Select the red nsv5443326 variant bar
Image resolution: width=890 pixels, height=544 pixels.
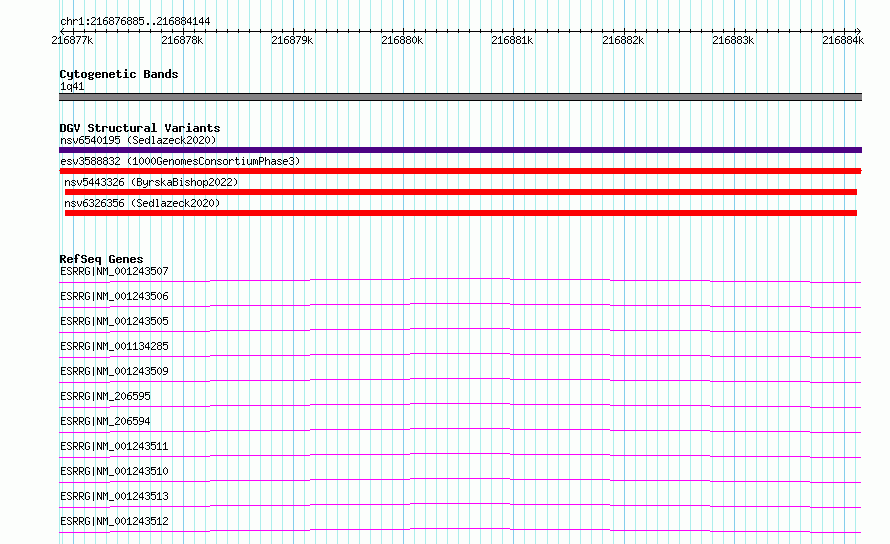461,192
